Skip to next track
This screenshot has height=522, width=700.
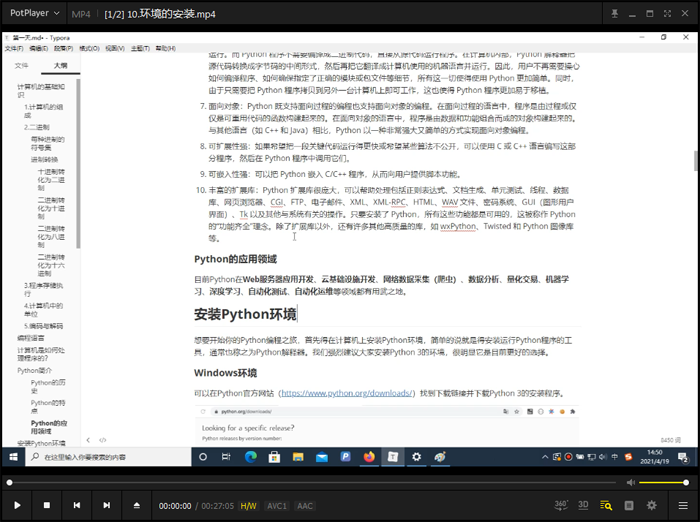[106, 506]
